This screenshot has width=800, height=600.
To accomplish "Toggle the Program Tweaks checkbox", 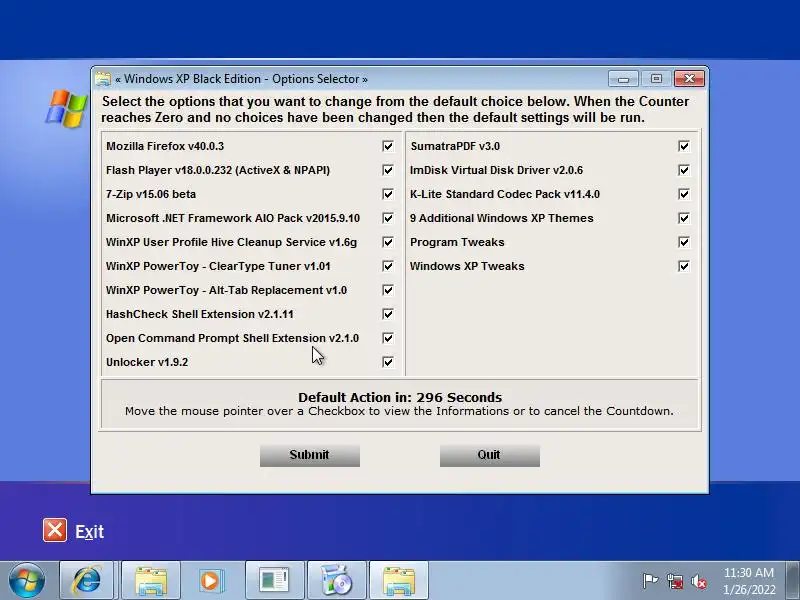I will pos(684,242).
